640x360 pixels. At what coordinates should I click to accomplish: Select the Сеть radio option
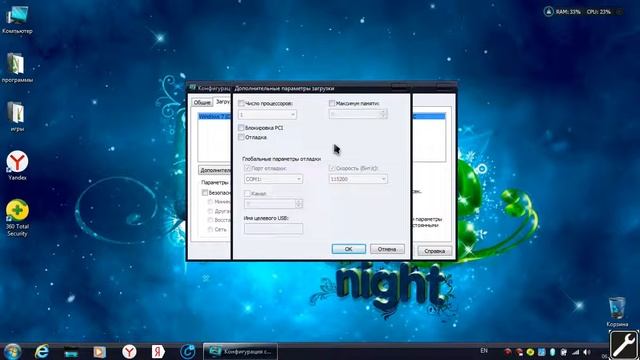pyautogui.click(x=211, y=229)
